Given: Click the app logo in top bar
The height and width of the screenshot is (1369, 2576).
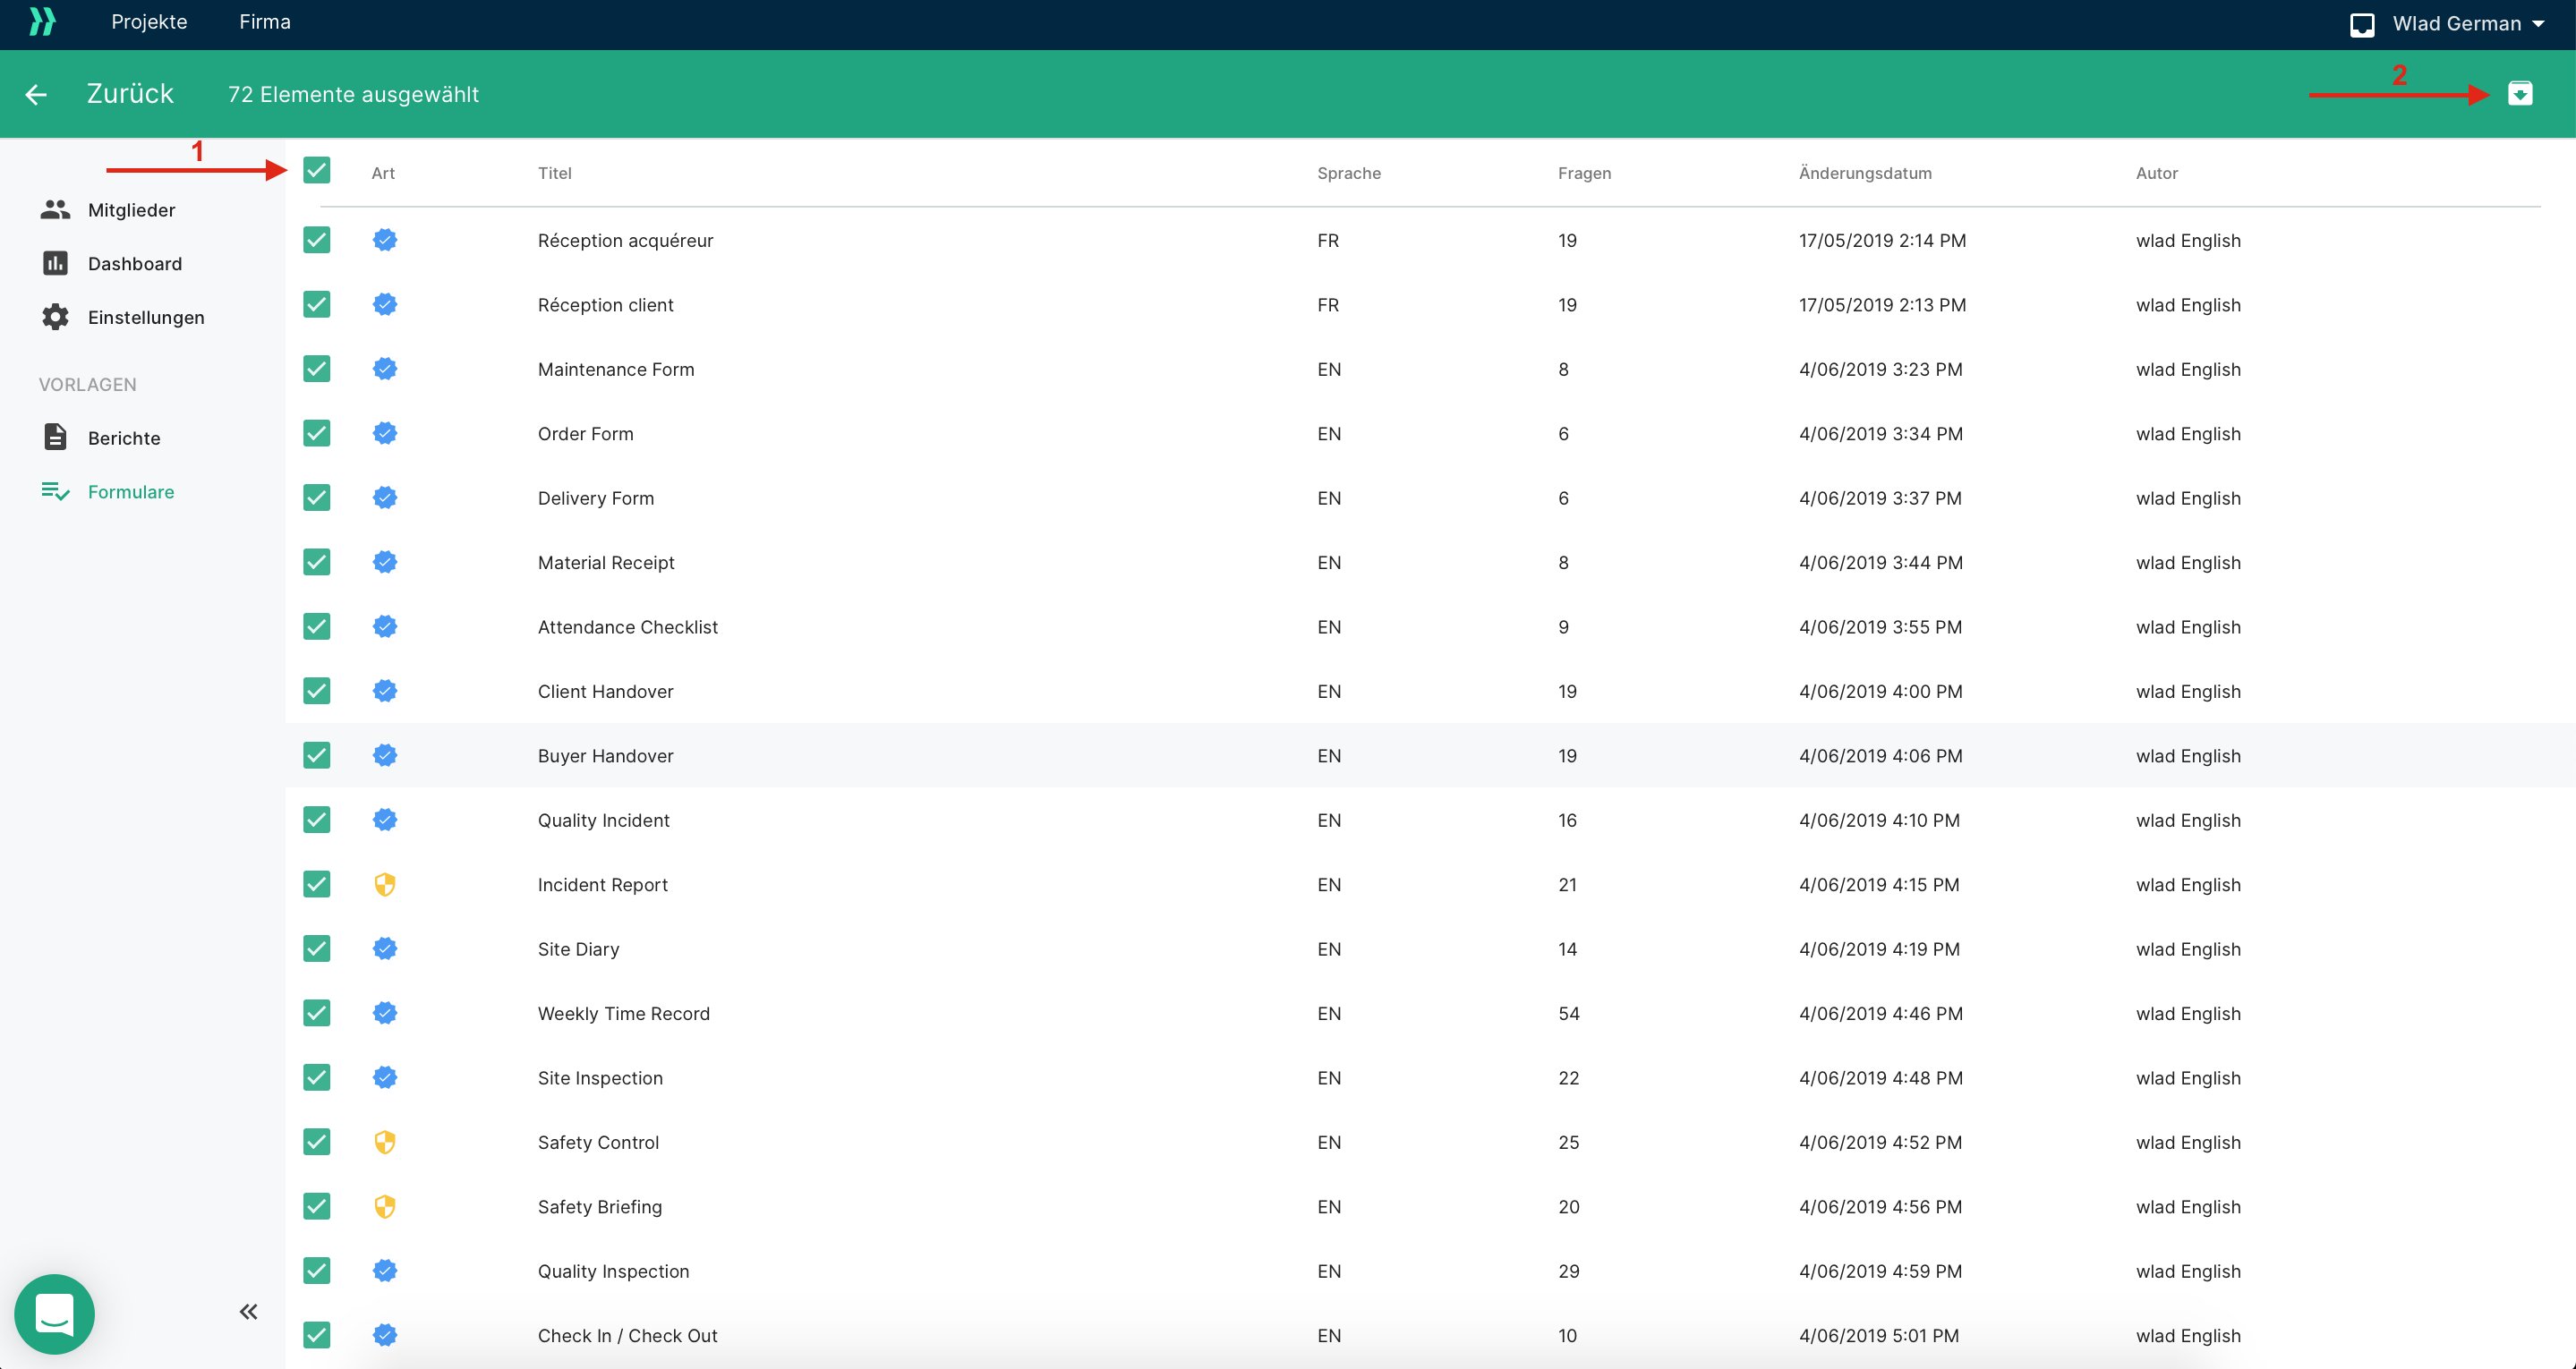Looking at the screenshot, I should tap(42, 22).
